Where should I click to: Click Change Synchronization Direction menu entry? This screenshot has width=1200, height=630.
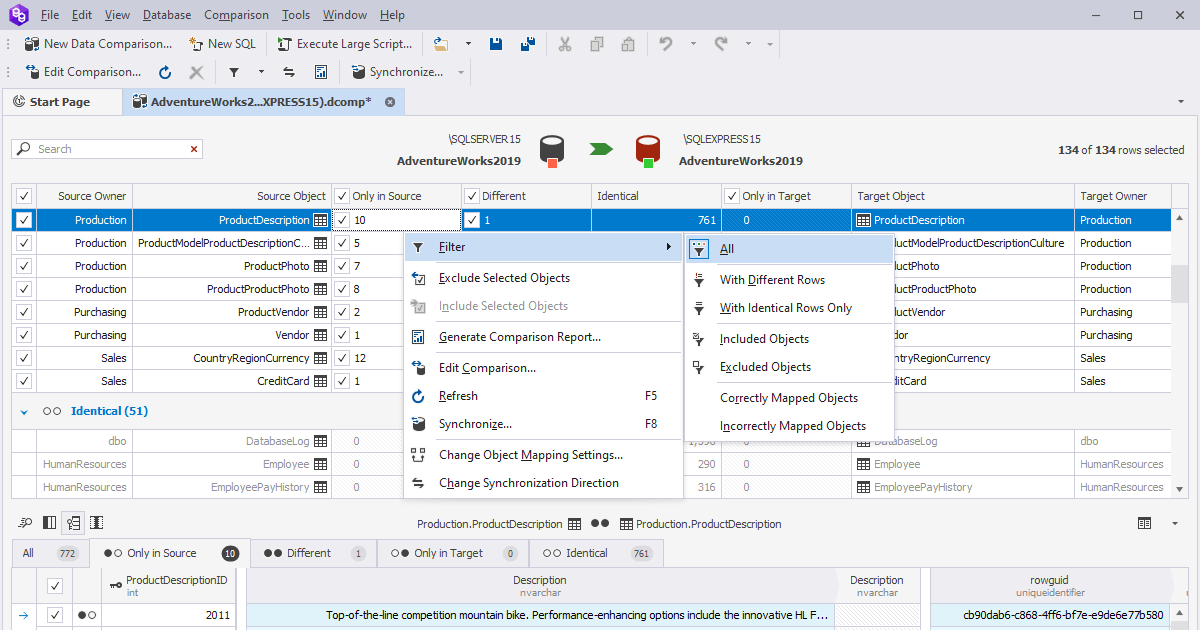pos(543,483)
